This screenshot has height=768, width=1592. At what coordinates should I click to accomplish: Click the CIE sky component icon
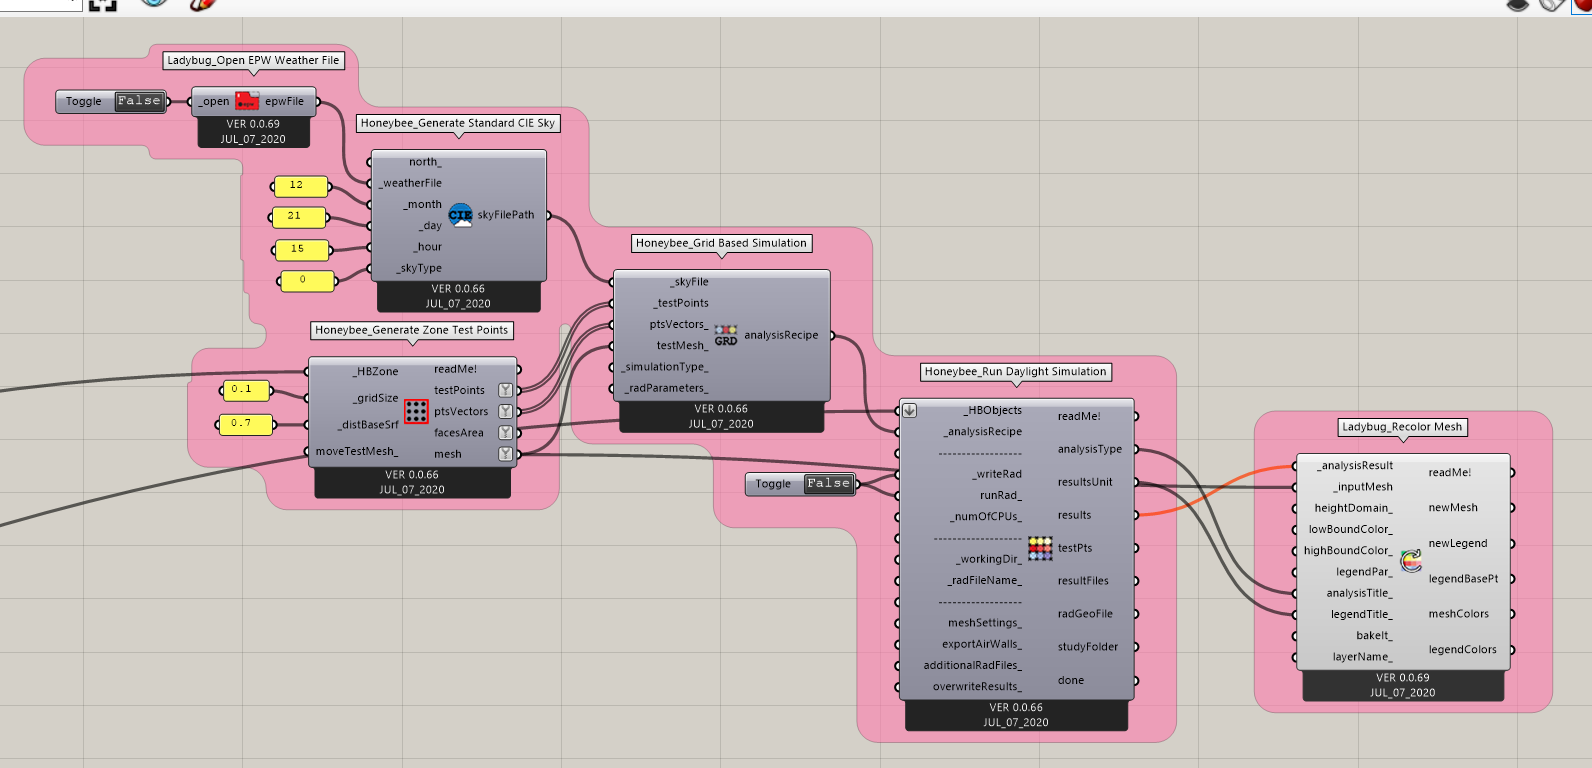(460, 215)
